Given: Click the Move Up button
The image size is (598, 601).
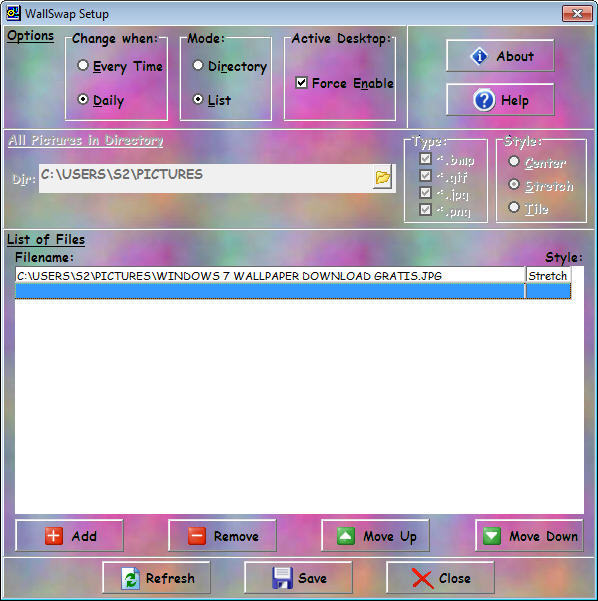Looking at the screenshot, I should 375,535.
